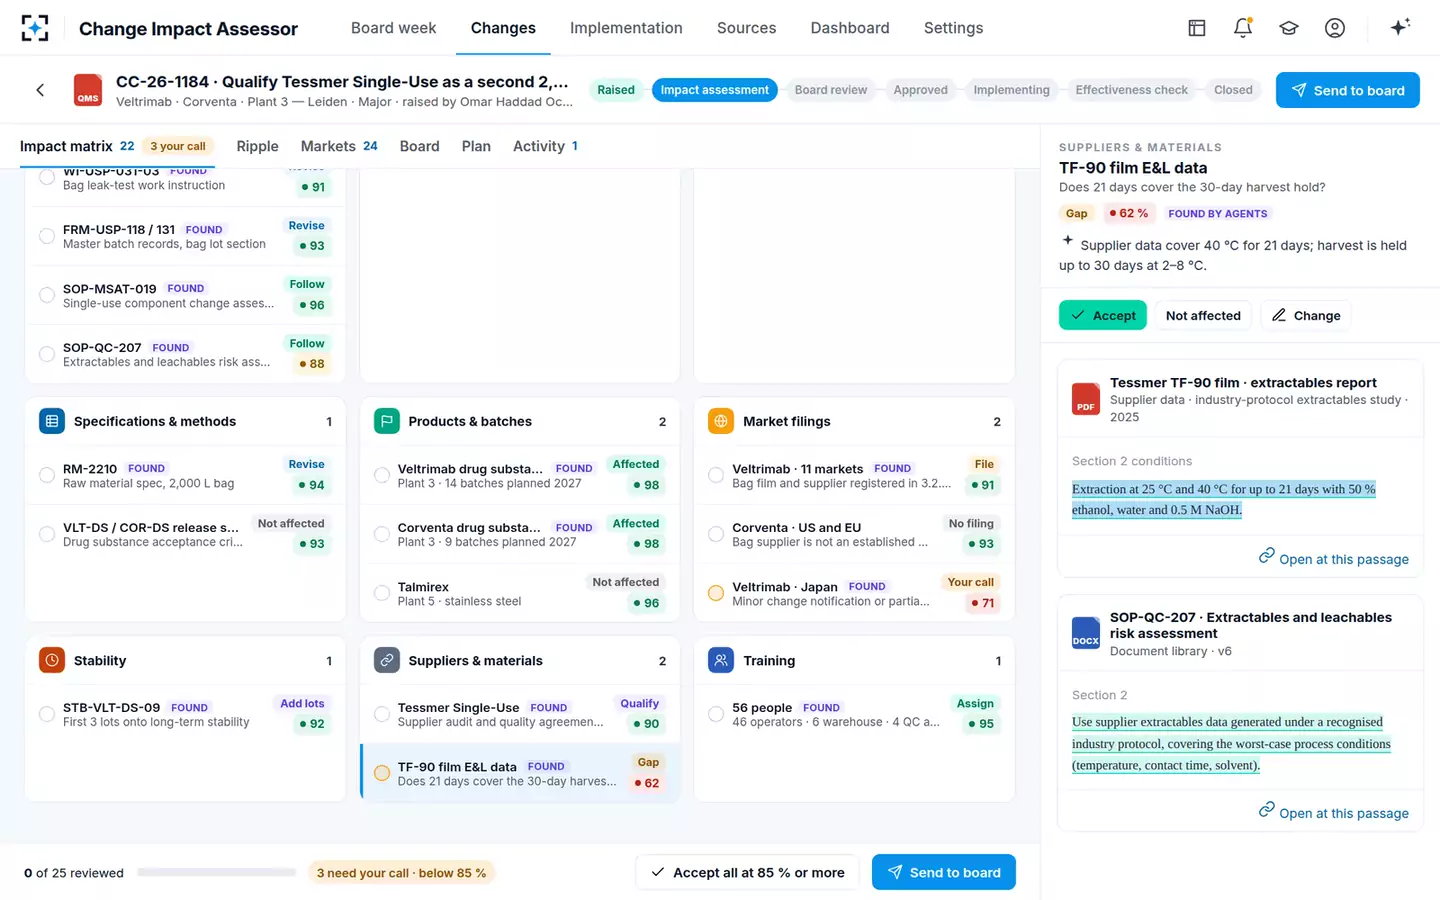This screenshot has height=900, width=1440.
Task: Open the Tessmer report at this passage
Action: 1334,558
